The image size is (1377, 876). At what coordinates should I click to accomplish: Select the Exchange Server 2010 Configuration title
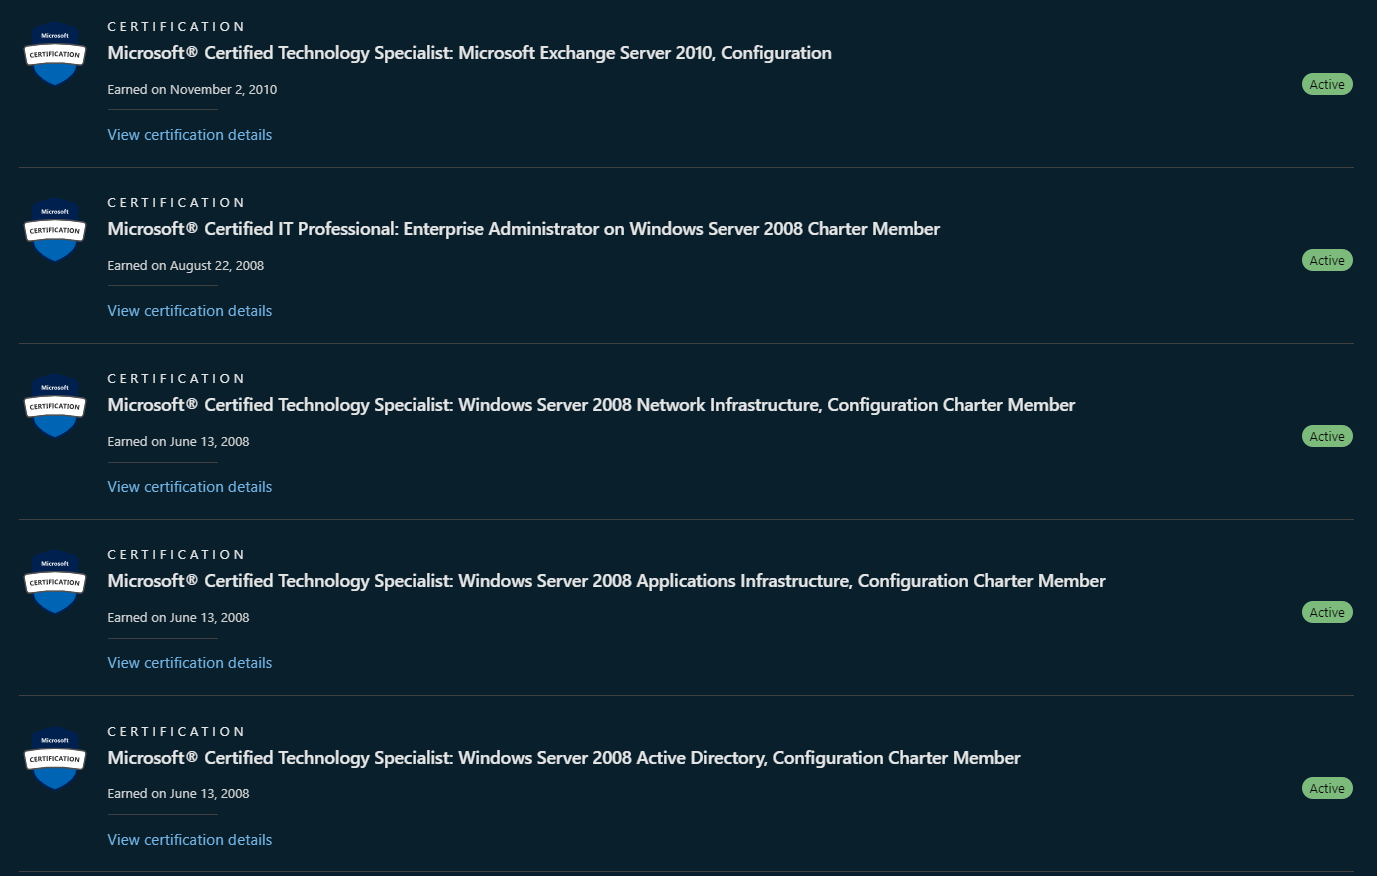(469, 53)
